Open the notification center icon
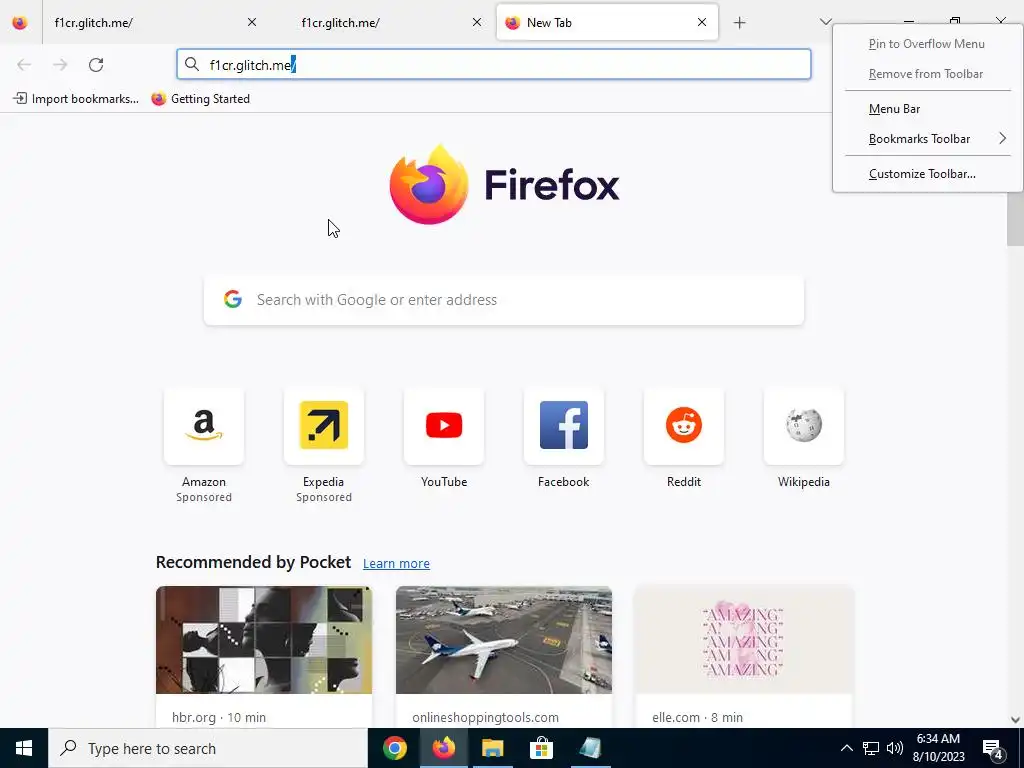 point(993,749)
